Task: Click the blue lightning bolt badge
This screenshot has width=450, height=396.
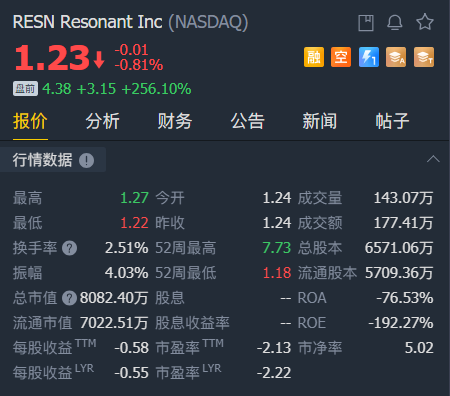Action: click(x=369, y=57)
